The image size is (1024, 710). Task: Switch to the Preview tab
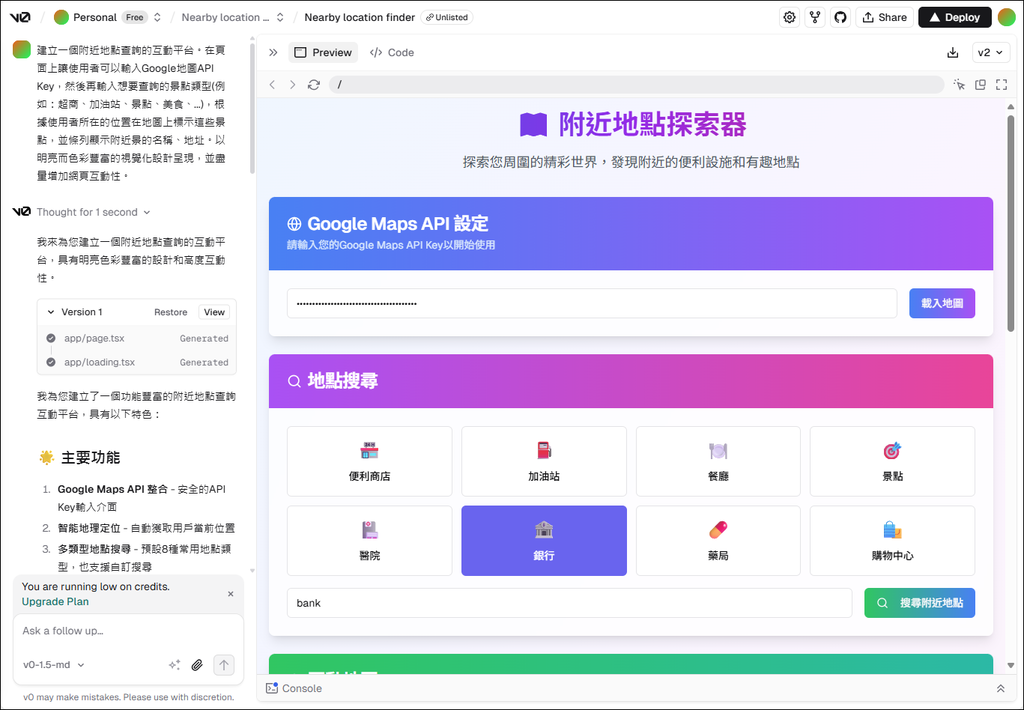click(x=323, y=52)
